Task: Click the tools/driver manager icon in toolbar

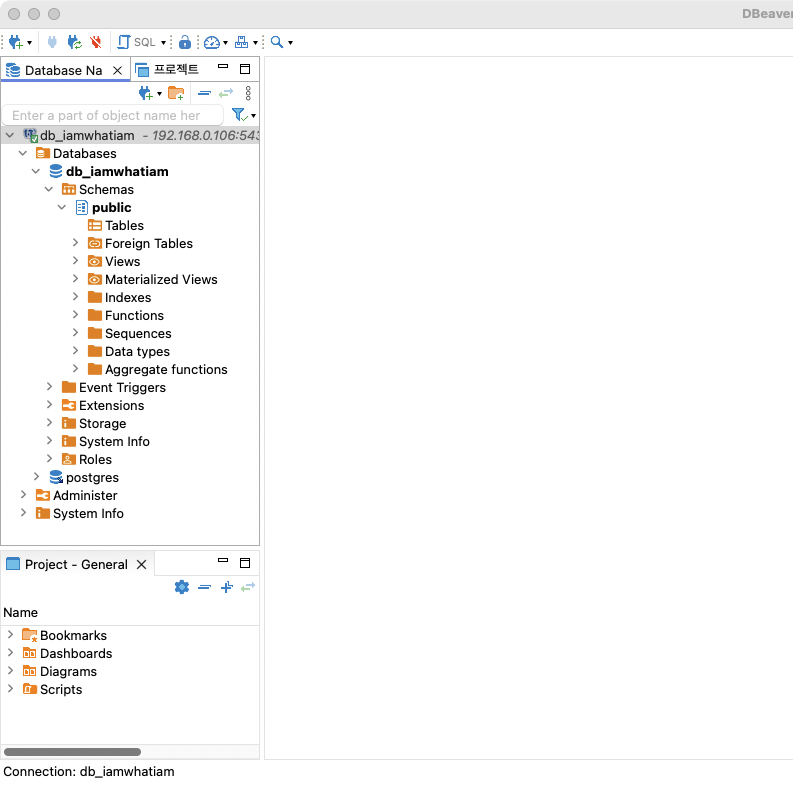Action: [242, 42]
